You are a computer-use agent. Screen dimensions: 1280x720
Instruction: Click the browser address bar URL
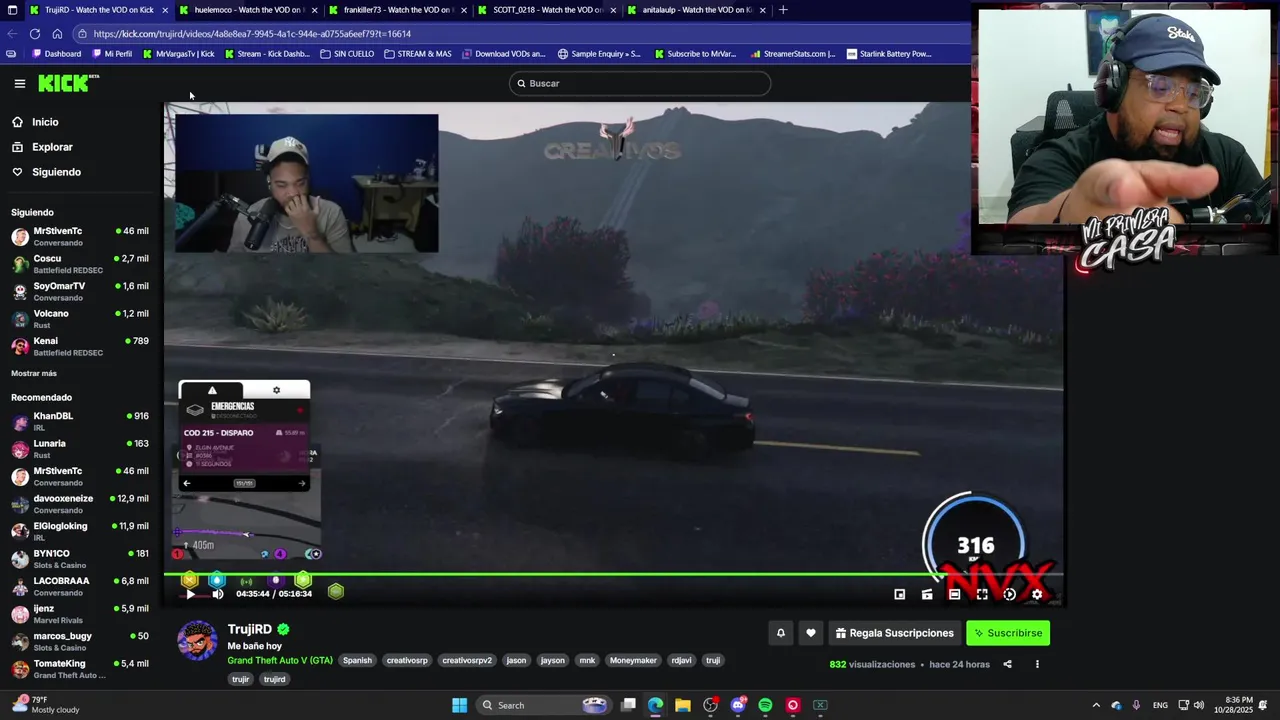(252, 34)
